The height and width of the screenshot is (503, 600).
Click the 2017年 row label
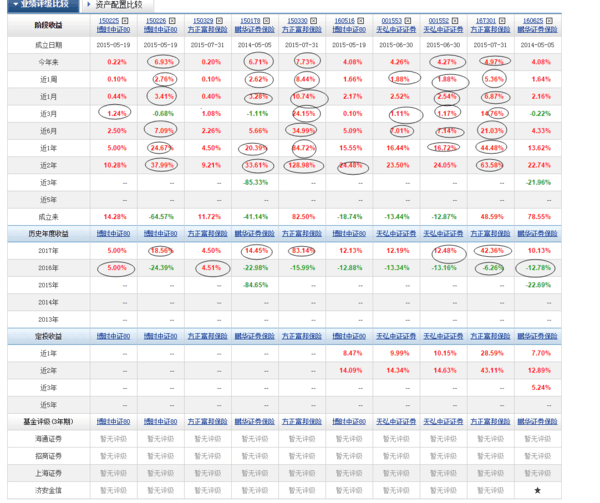pos(49,251)
